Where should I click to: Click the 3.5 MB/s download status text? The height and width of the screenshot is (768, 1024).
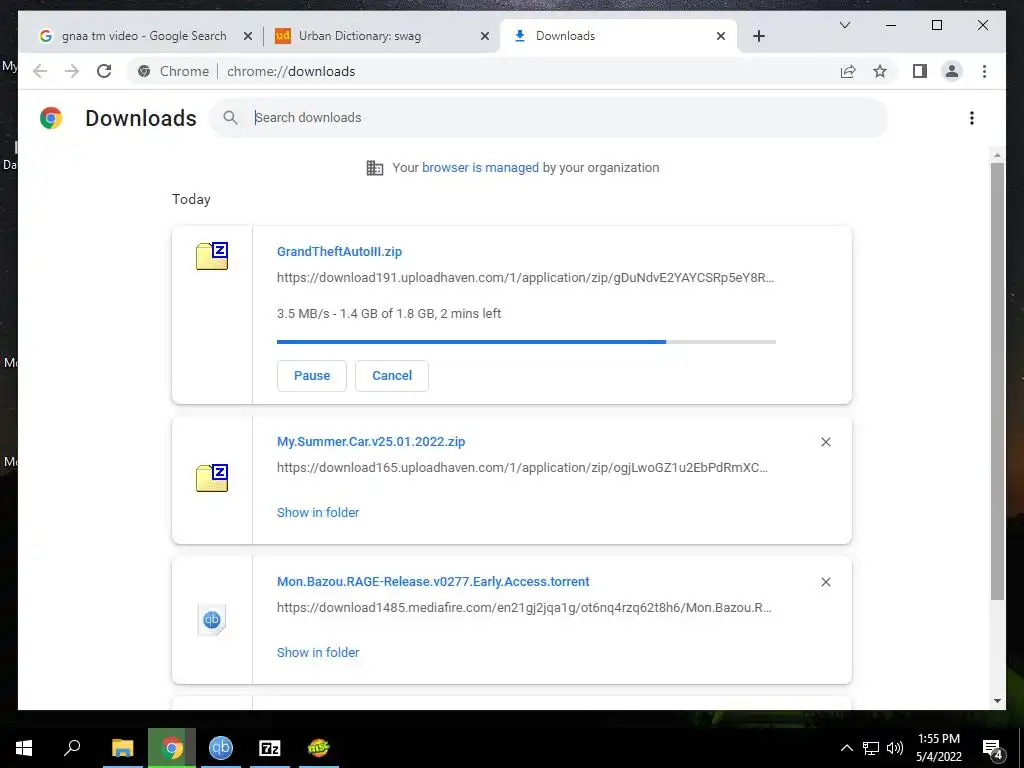pyautogui.click(x=389, y=313)
